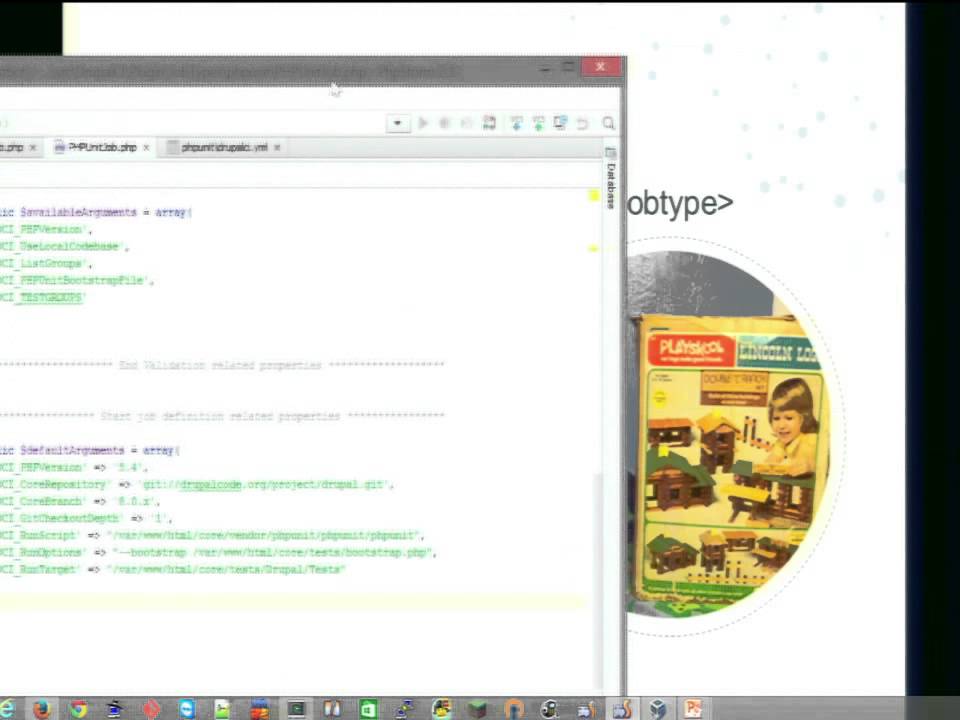Open the red diamond icon on taskbar
This screenshot has height=720, width=960.
pos(151,709)
